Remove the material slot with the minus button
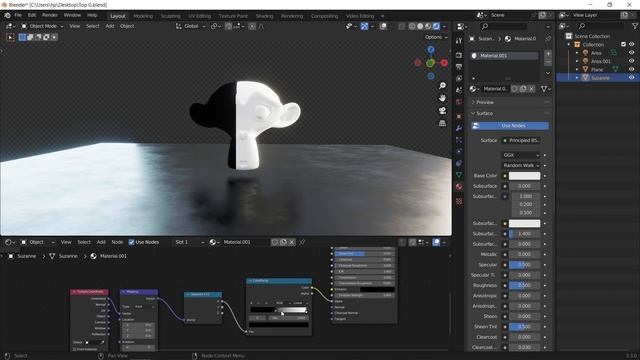 coord(548,62)
